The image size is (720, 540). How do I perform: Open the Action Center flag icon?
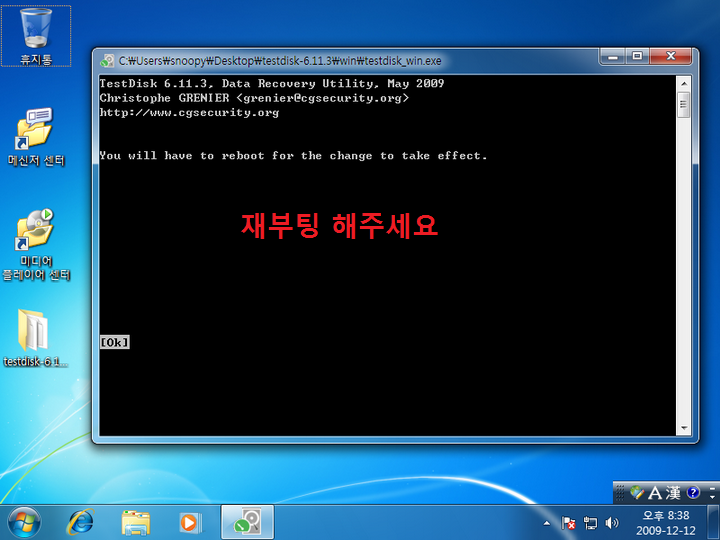pos(568,523)
